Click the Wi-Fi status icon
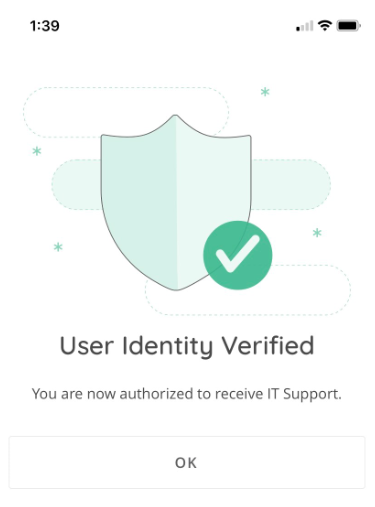 324,25
